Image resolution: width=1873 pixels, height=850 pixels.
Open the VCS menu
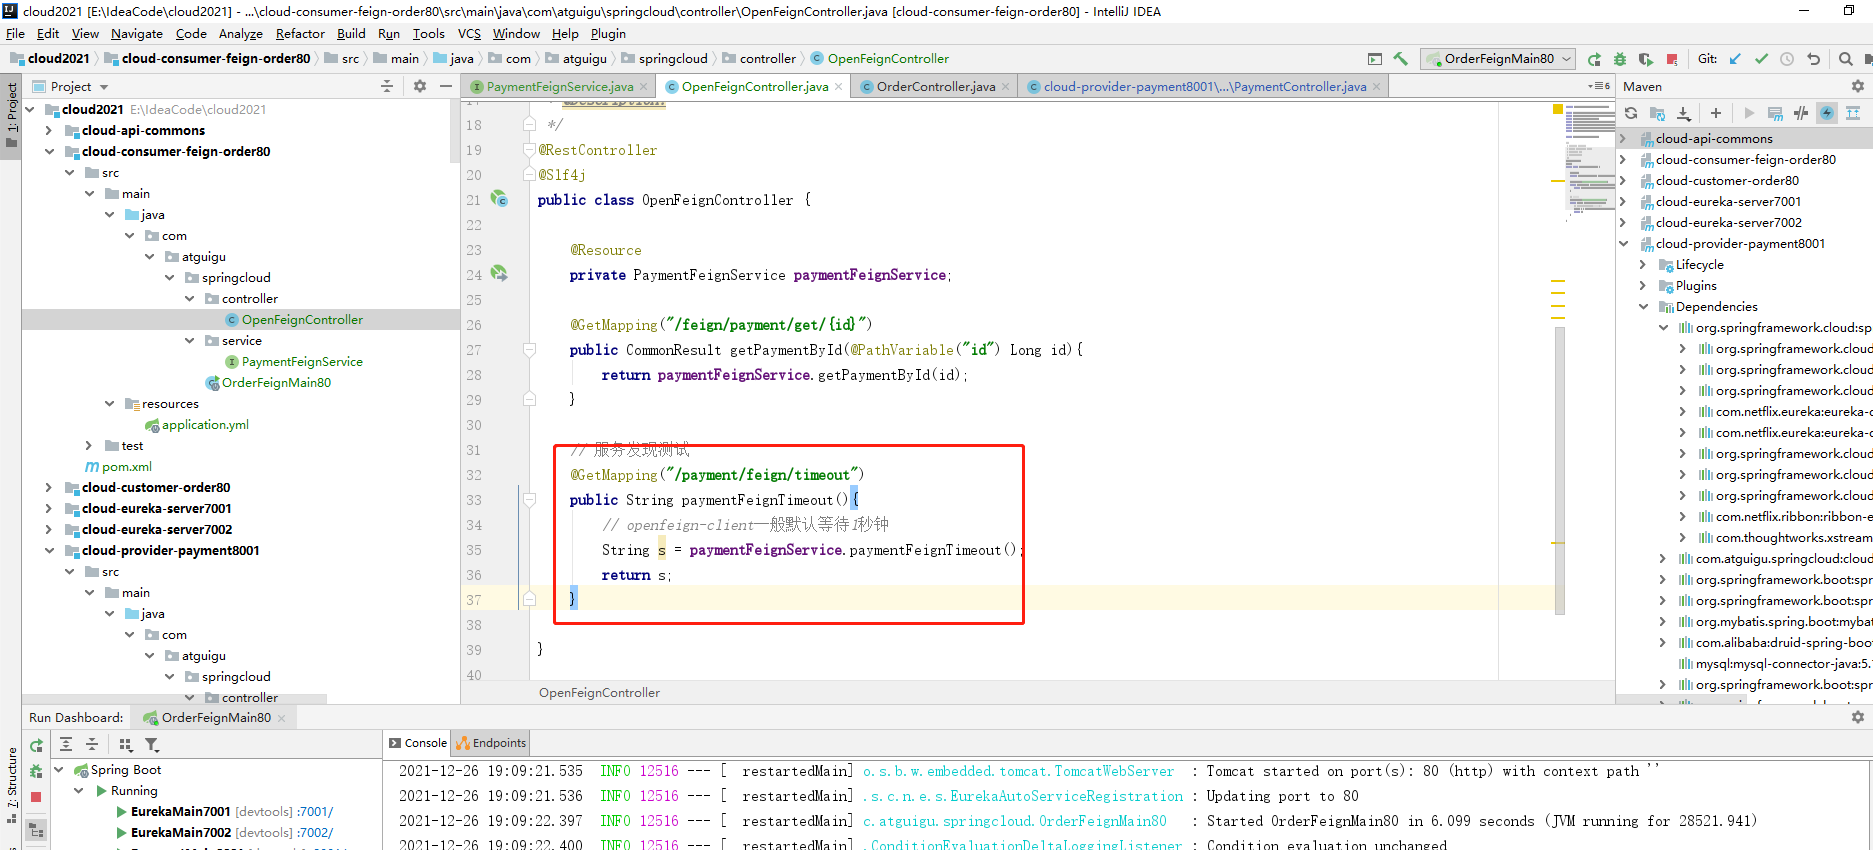[x=469, y=34]
